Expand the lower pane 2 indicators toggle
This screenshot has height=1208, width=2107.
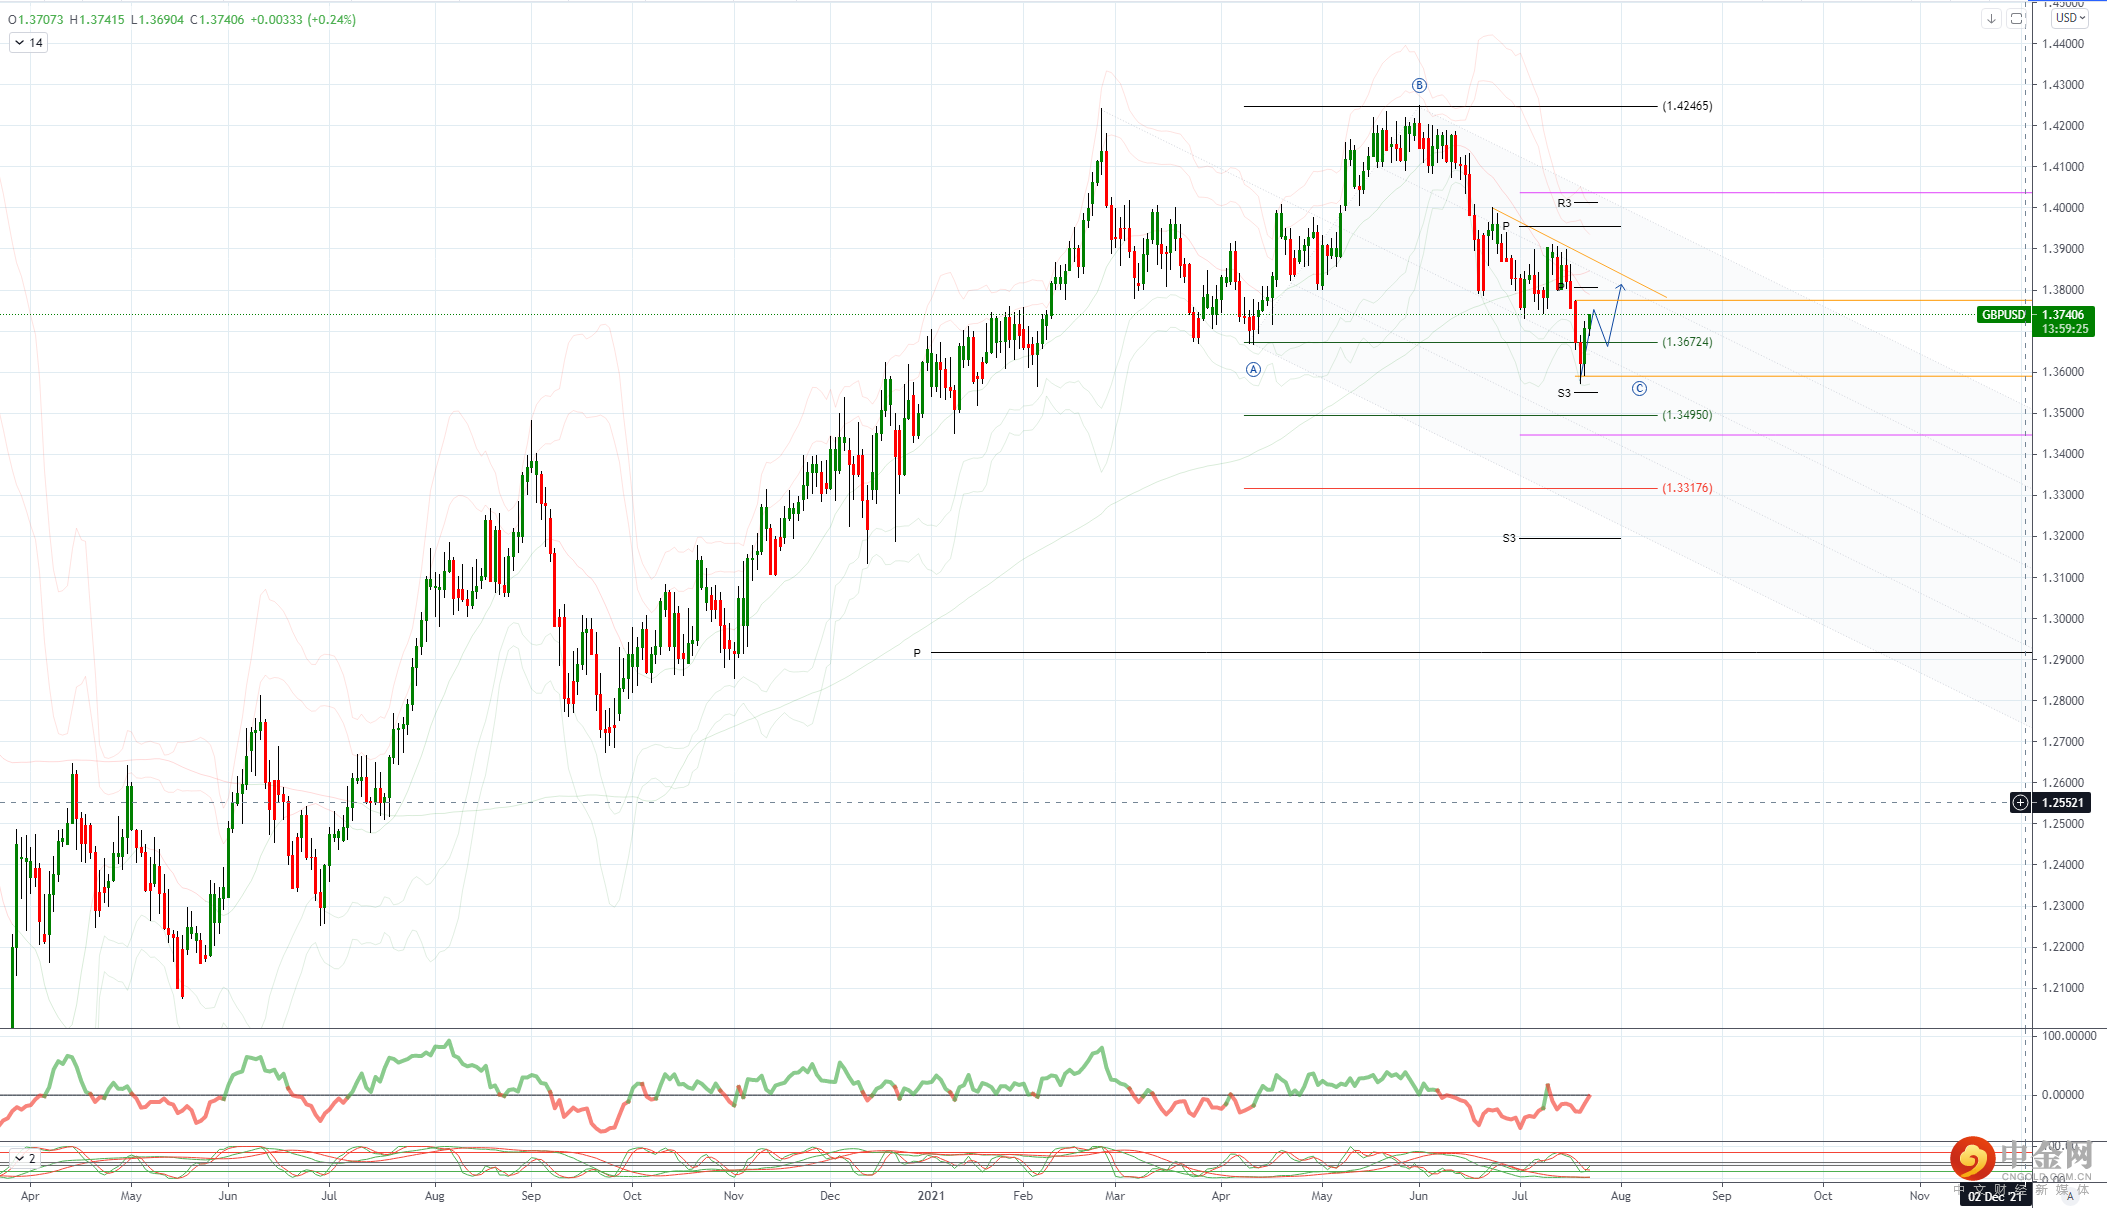[24, 1158]
